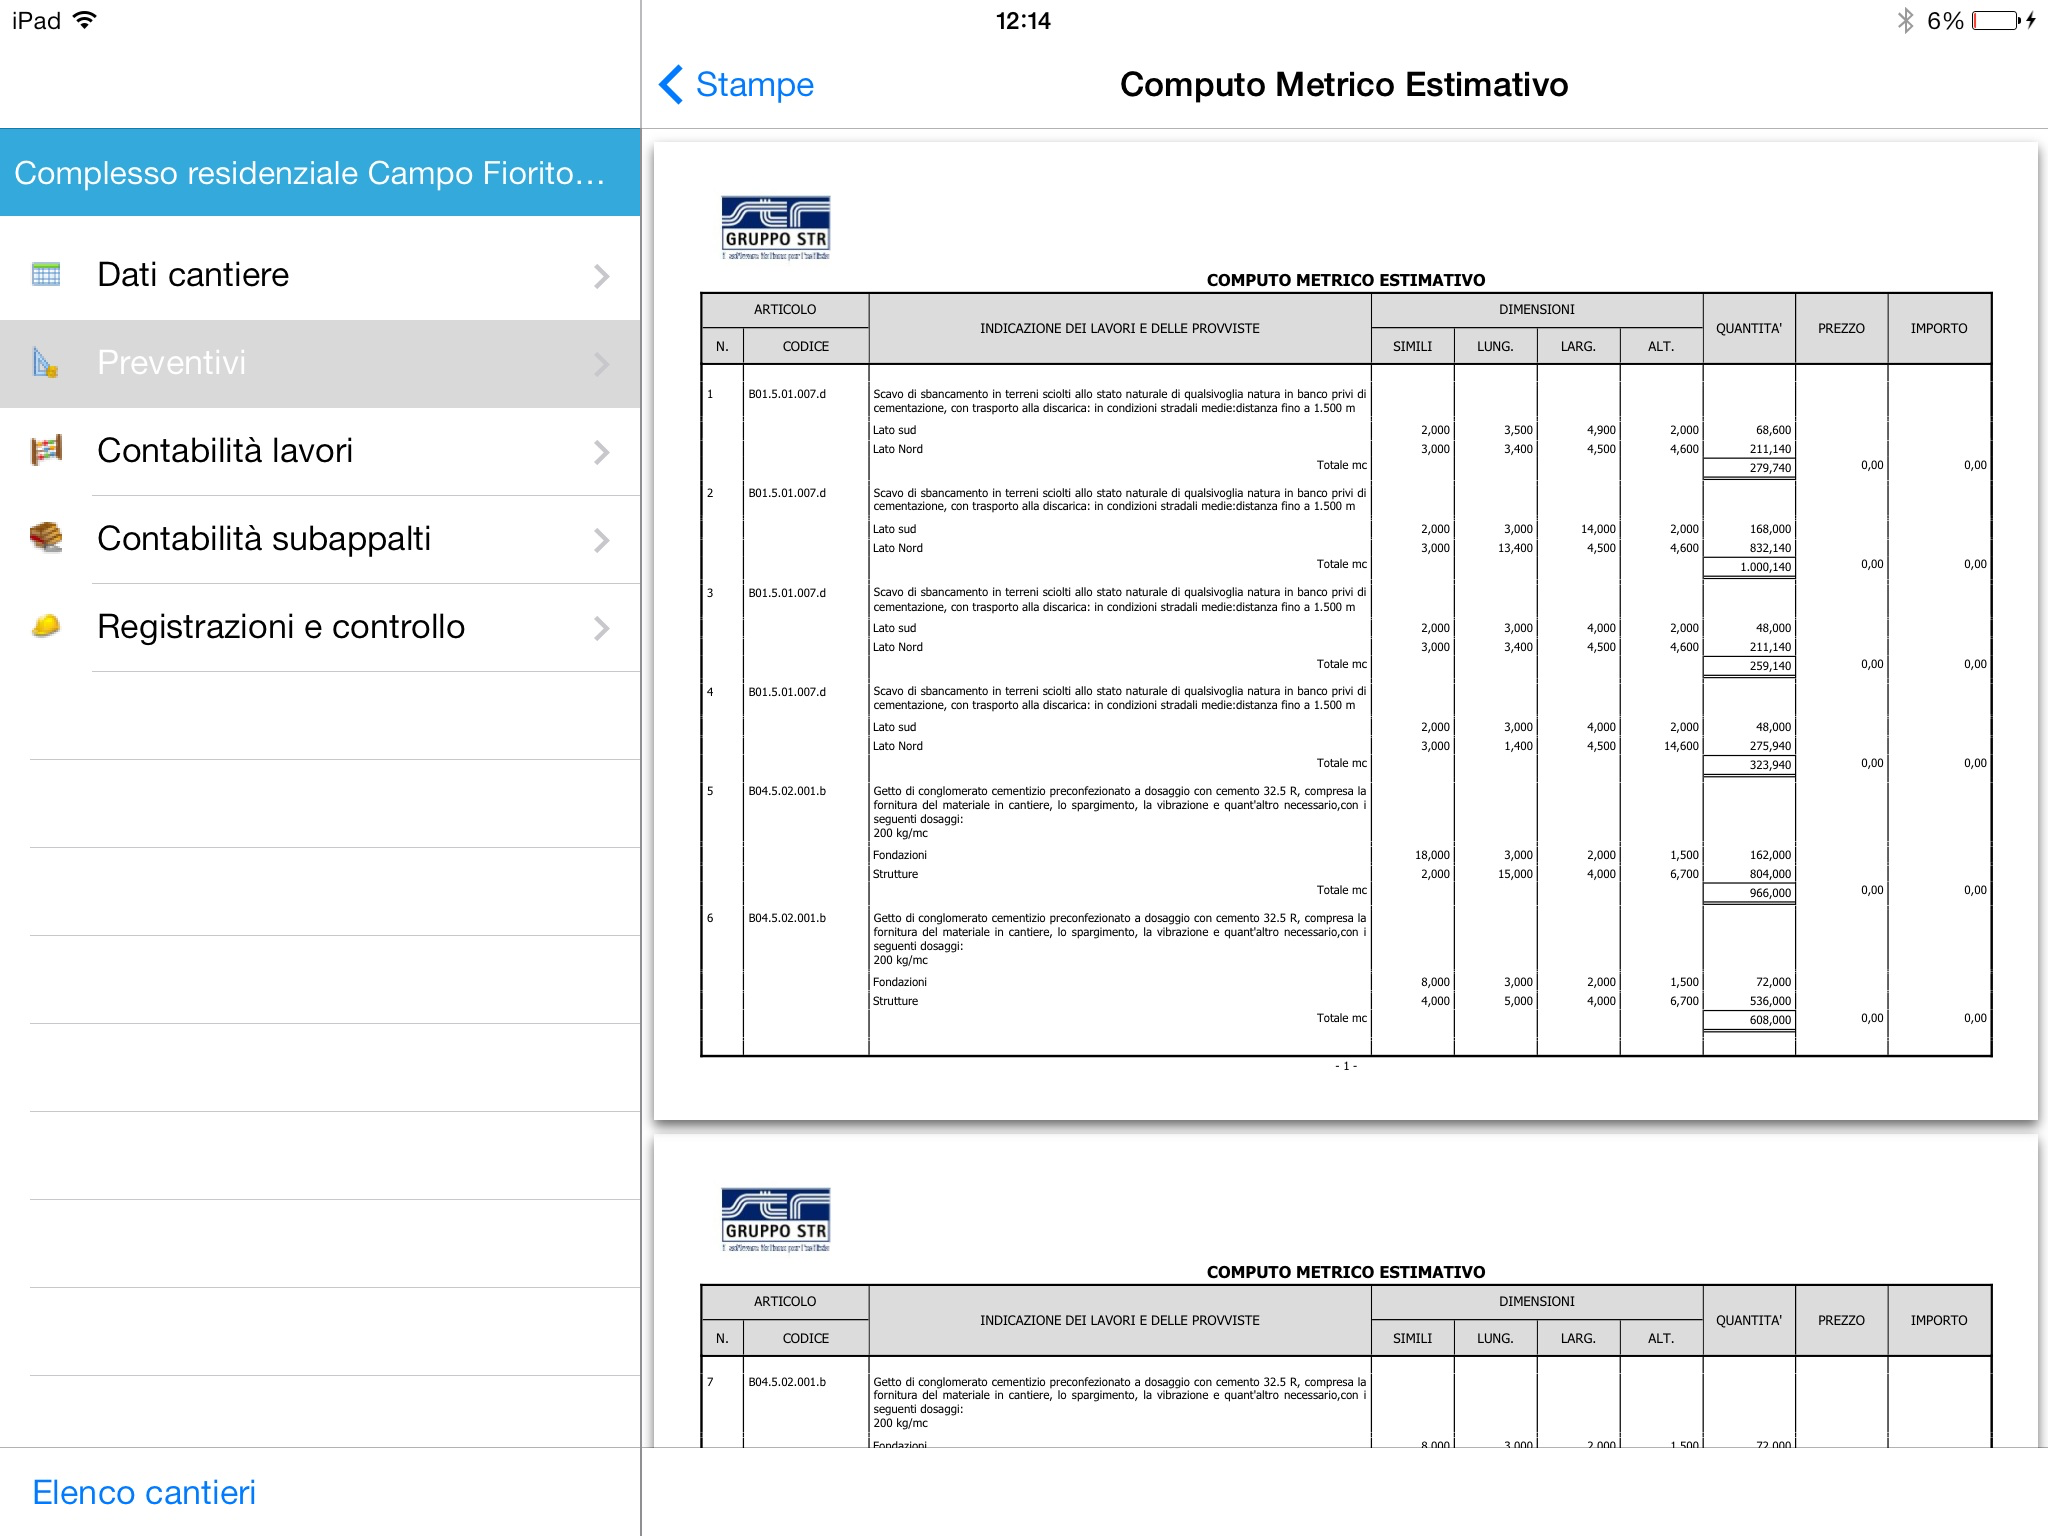Tap the Dati cantiere table icon
Screen dimensions: 2048x1536
[46, 274]
